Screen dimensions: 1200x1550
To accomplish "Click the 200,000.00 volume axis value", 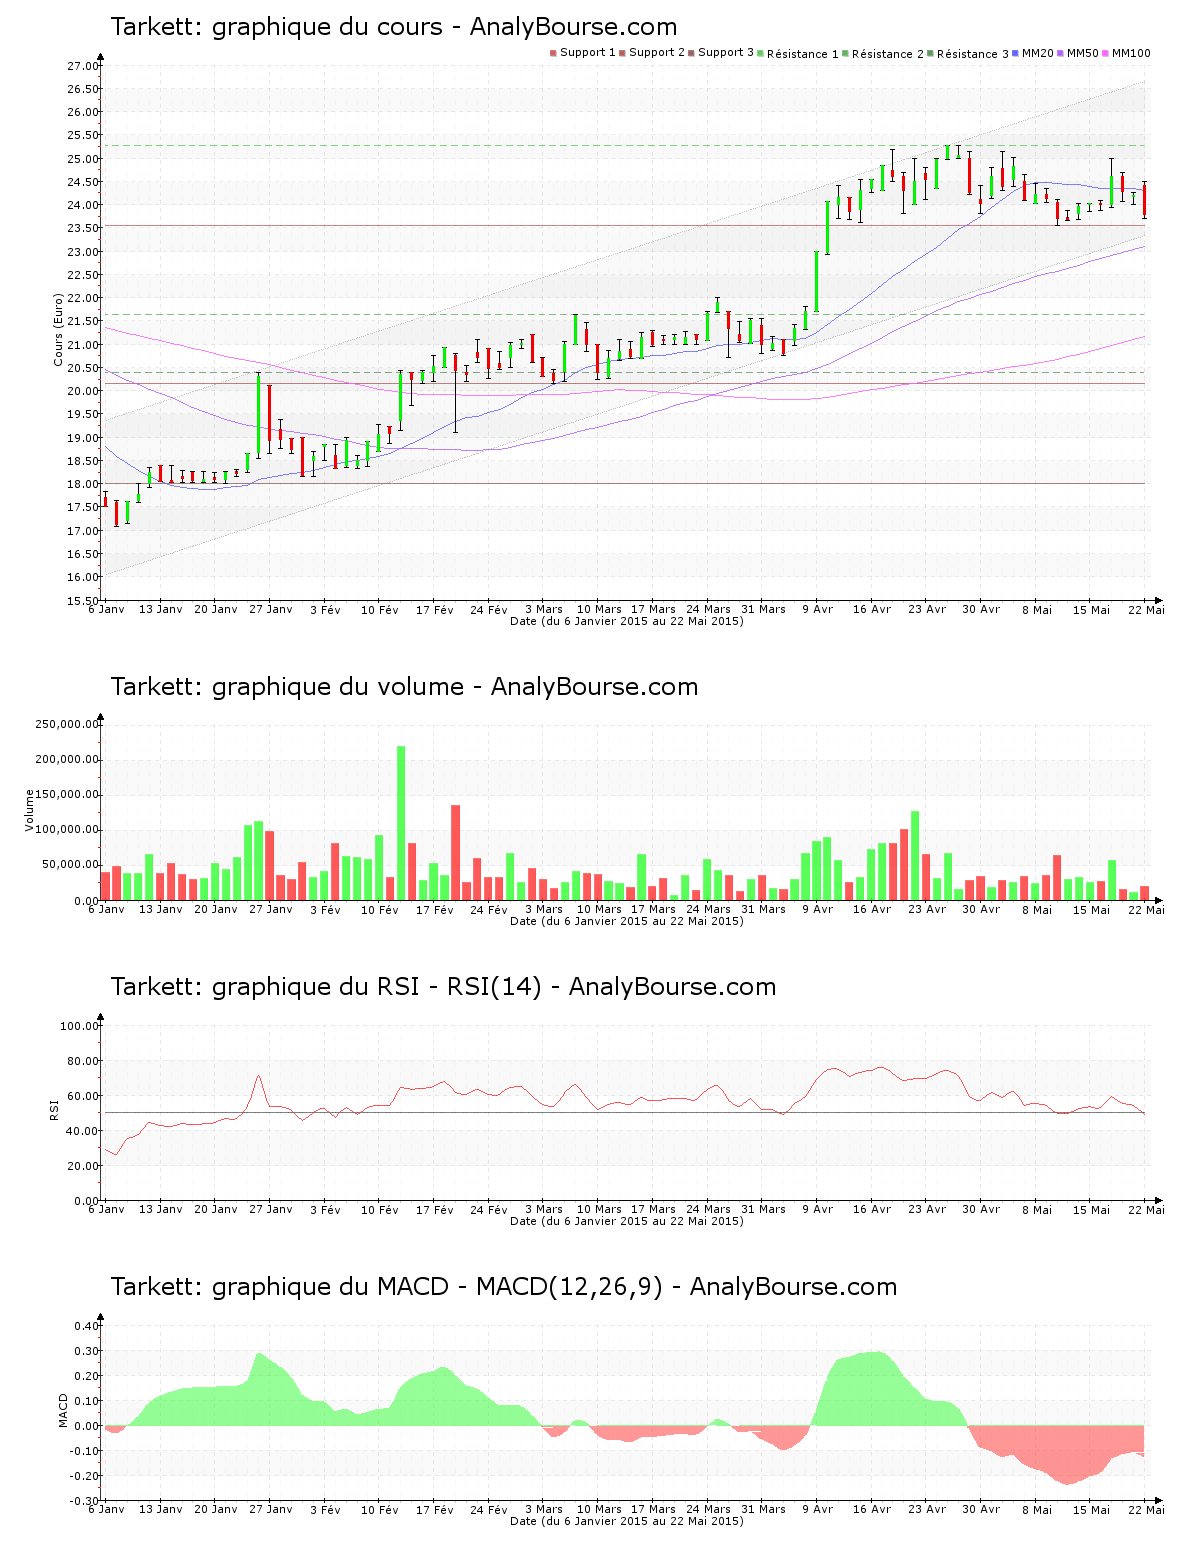I will click(67, 759).
